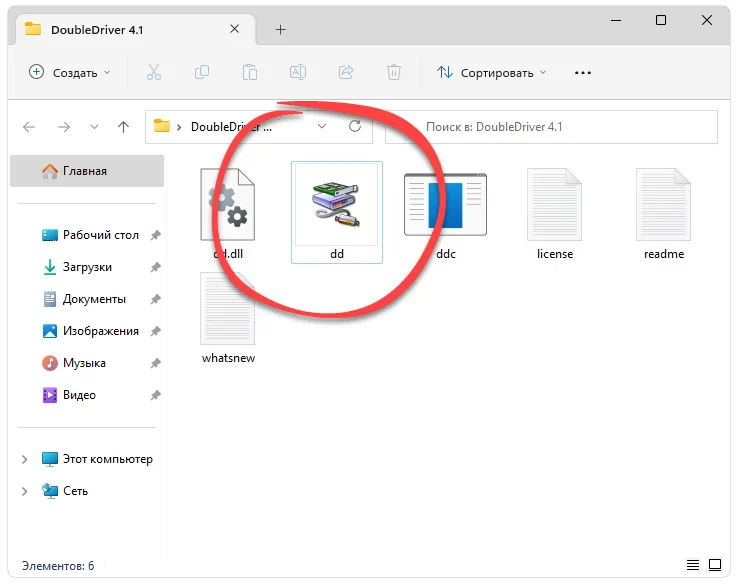
Task: Open the three-dot more options menu
Action: pos(583,73)
